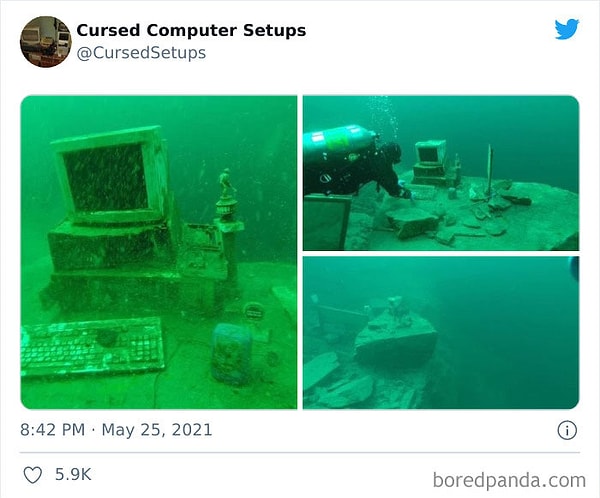Open the scuba diver photo
This screenshot has height=498, width=600.
[x=441, y=173]
